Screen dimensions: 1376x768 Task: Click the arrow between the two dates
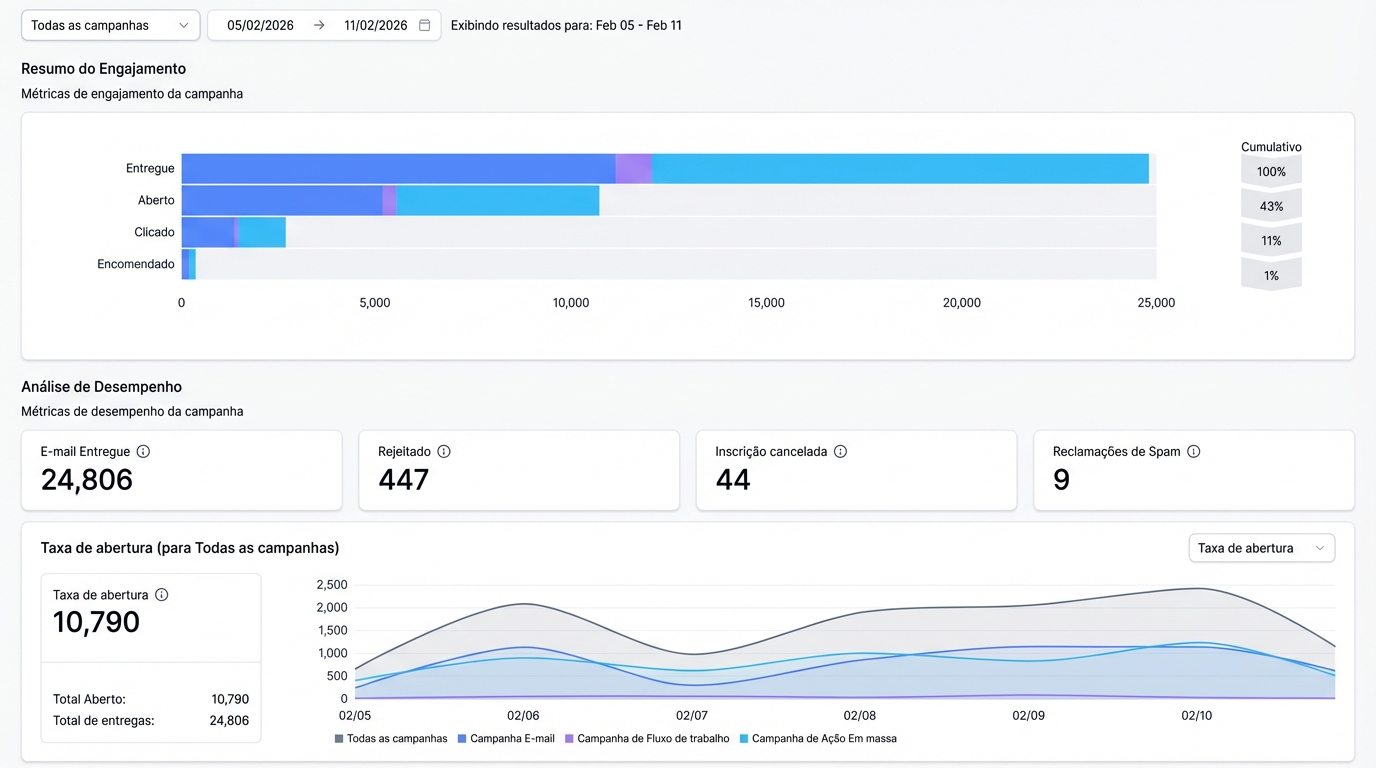(319, 26)
